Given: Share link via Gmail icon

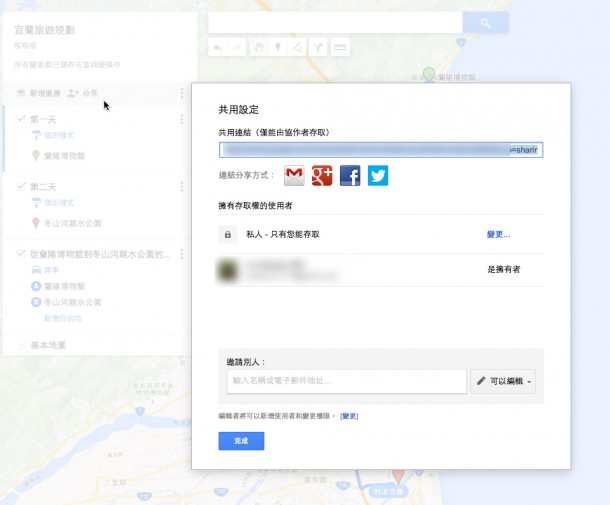Looking at the screenshot, I should [294, 175].
